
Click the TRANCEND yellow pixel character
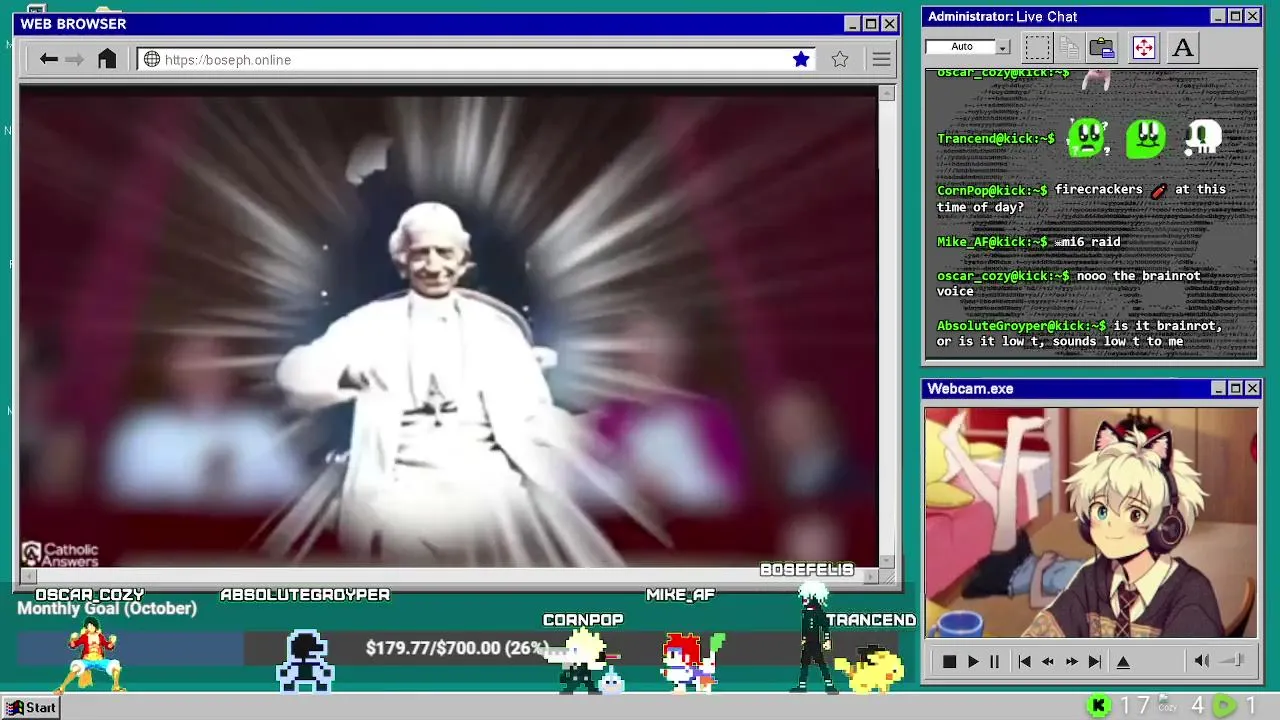pos(870,668)
